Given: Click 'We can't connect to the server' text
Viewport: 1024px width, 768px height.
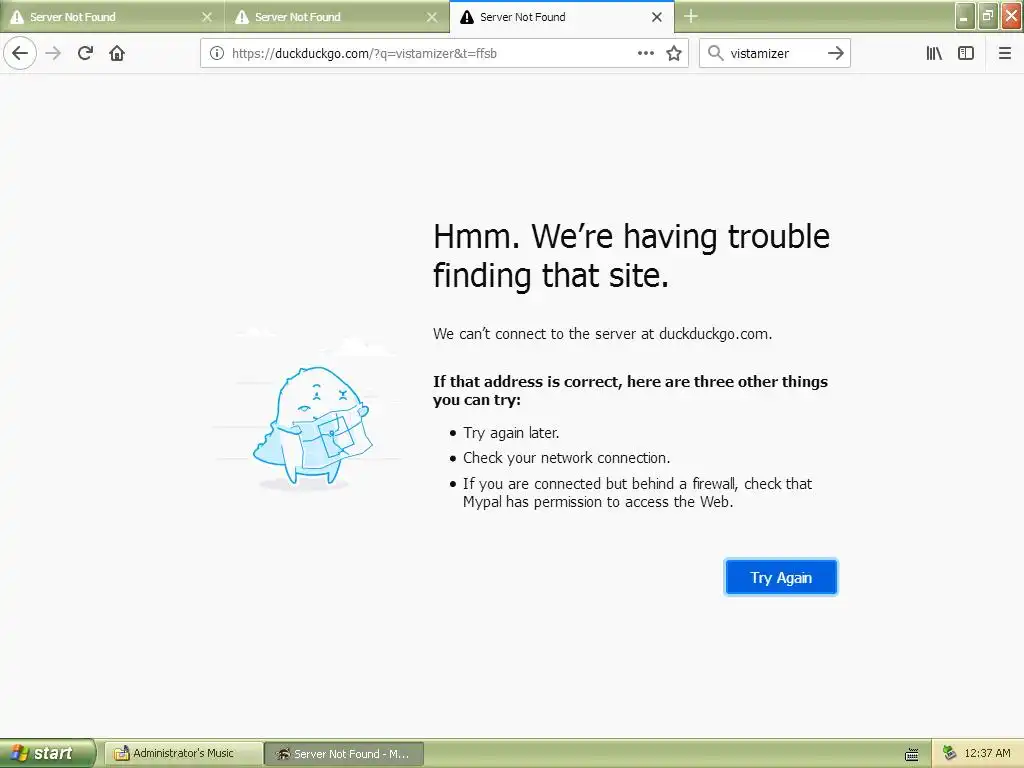Looking at the screenshot, I should coord(602,334).
